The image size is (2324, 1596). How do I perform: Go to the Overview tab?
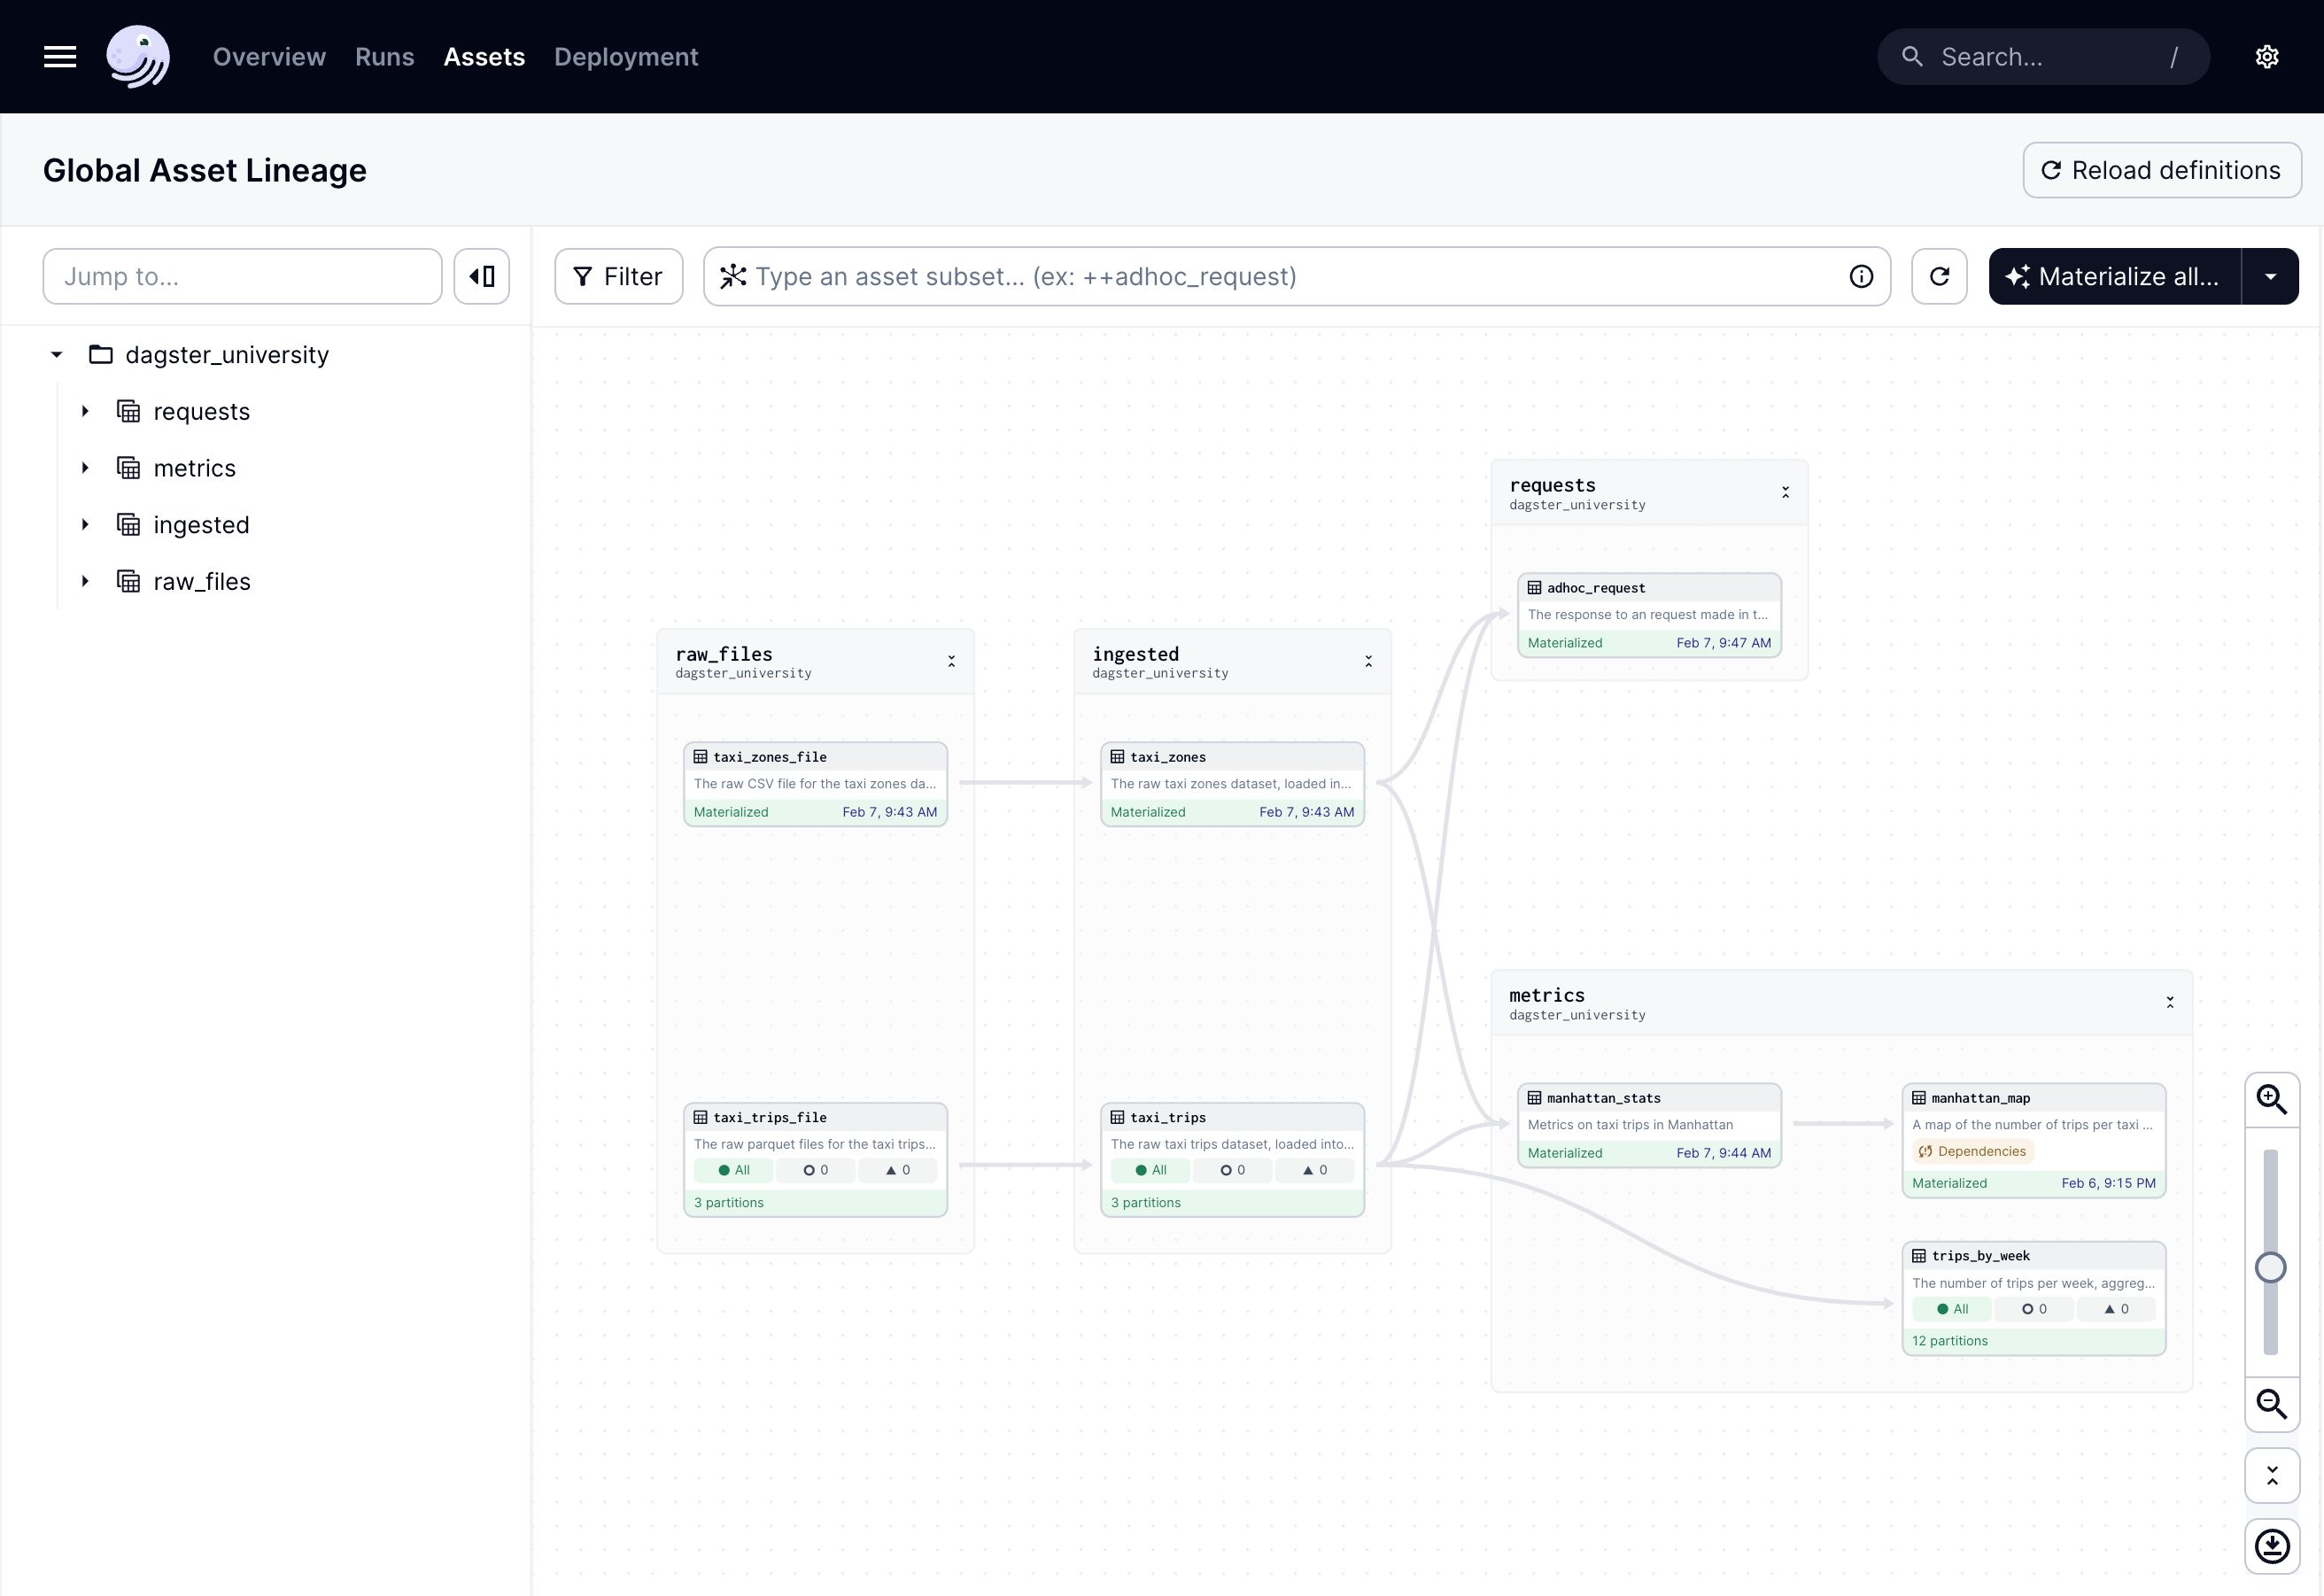(x=269, y=57)
